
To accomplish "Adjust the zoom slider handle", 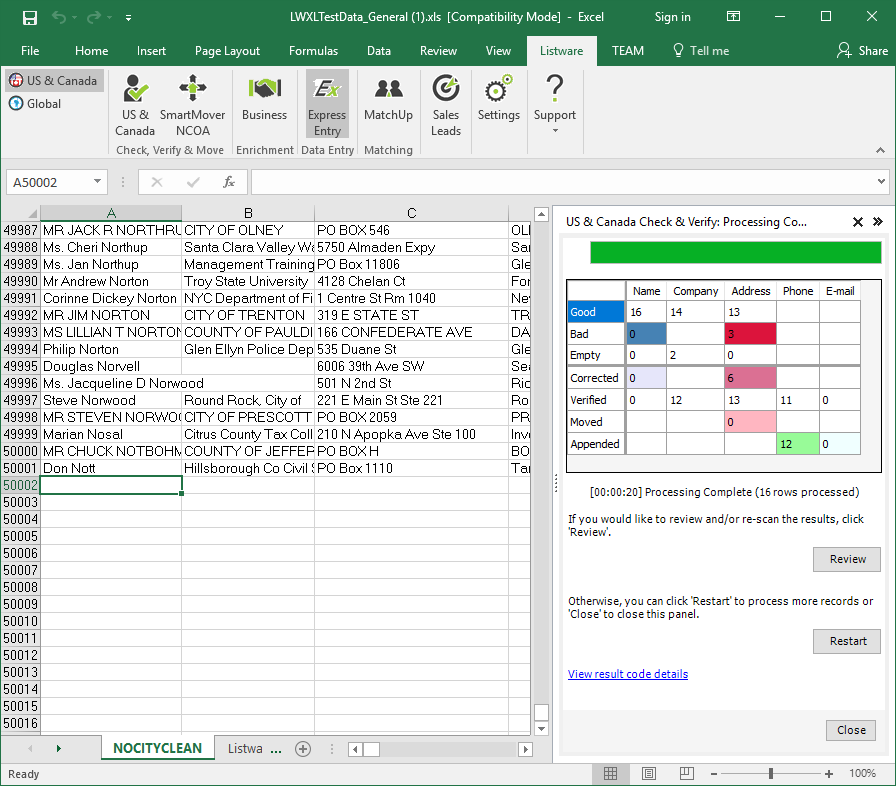I will 771,774.
